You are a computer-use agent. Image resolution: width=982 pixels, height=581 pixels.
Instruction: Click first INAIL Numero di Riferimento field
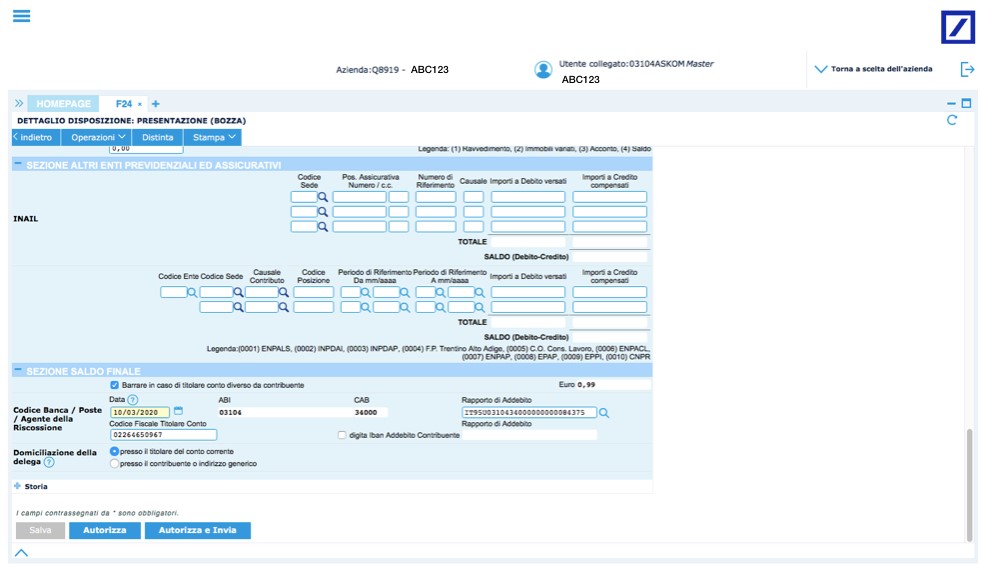click(435, 197)
